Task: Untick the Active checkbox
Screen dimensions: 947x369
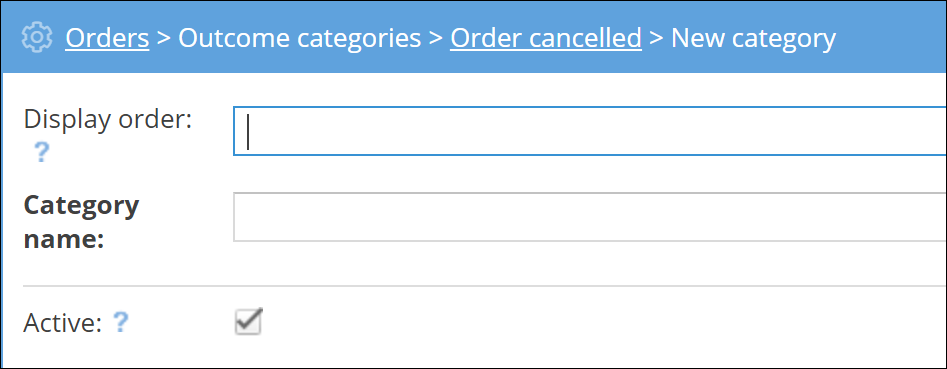Action: pos(248,322)
